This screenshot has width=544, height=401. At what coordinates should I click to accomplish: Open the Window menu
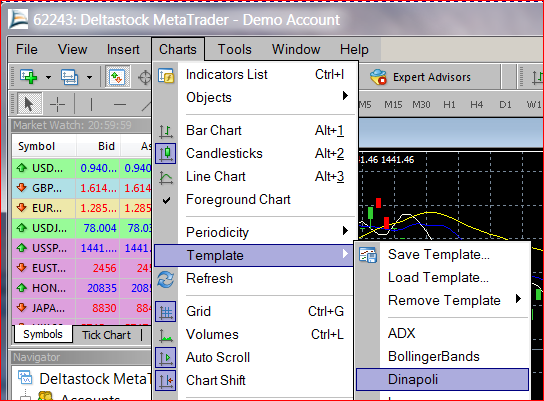(296, 49)
